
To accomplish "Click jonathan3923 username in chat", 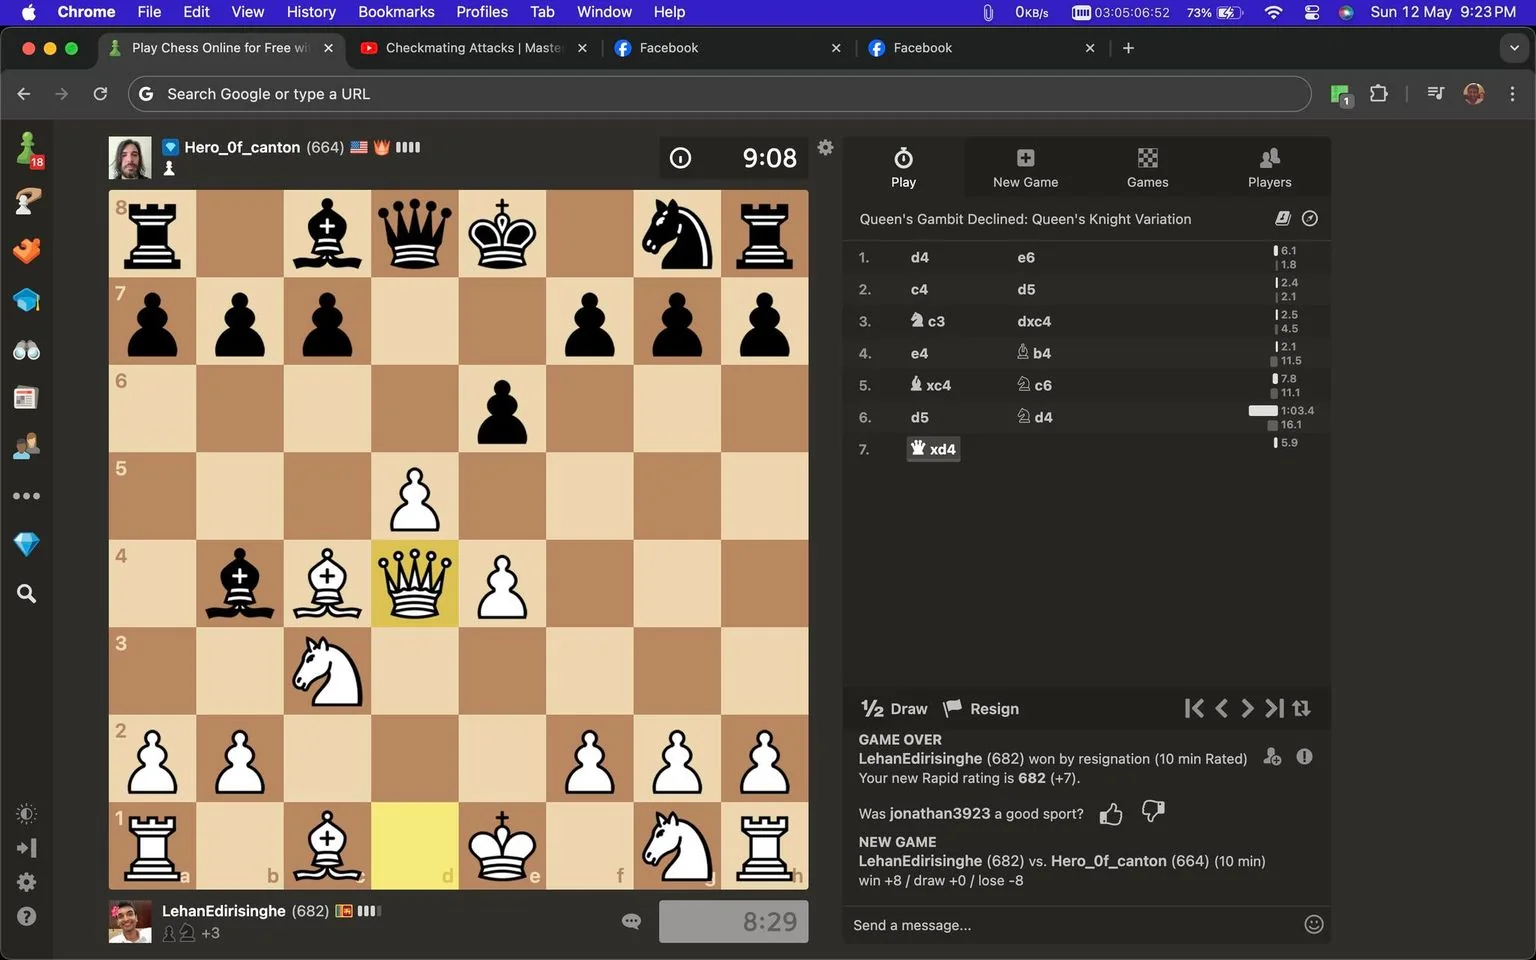I will click(x=939, y=814).
